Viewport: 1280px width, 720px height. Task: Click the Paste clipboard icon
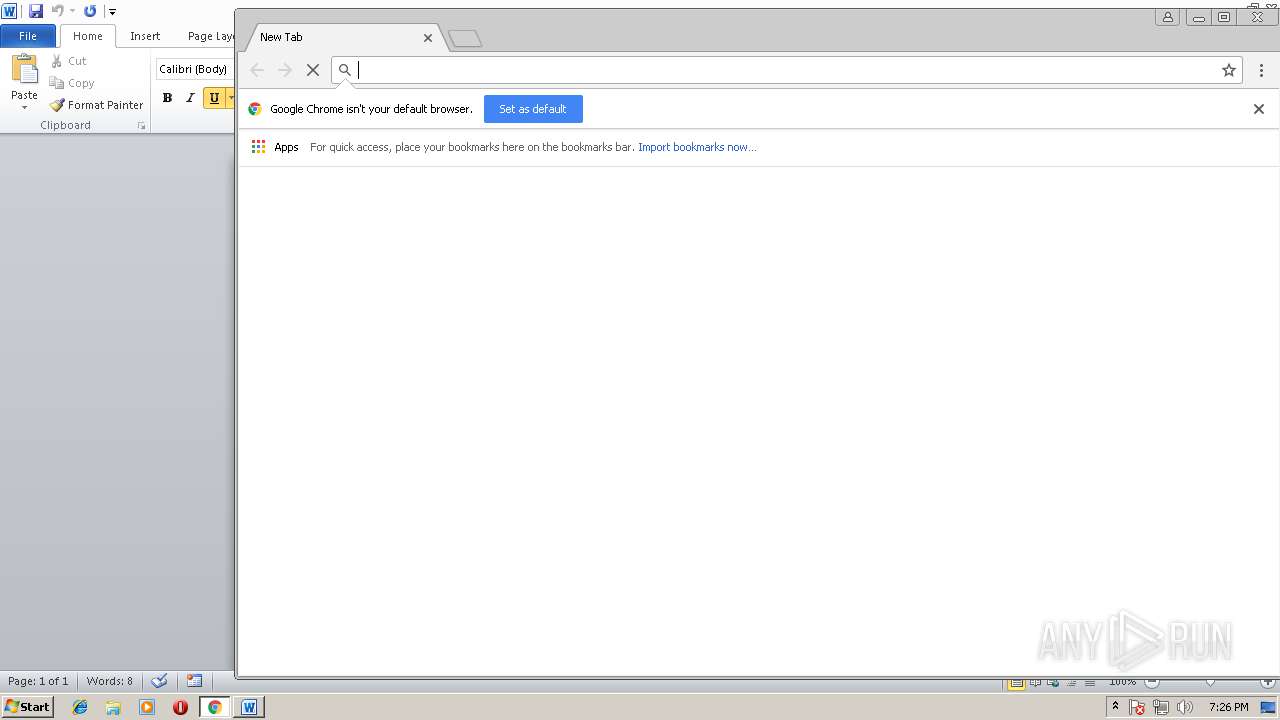tap(24, 70)
